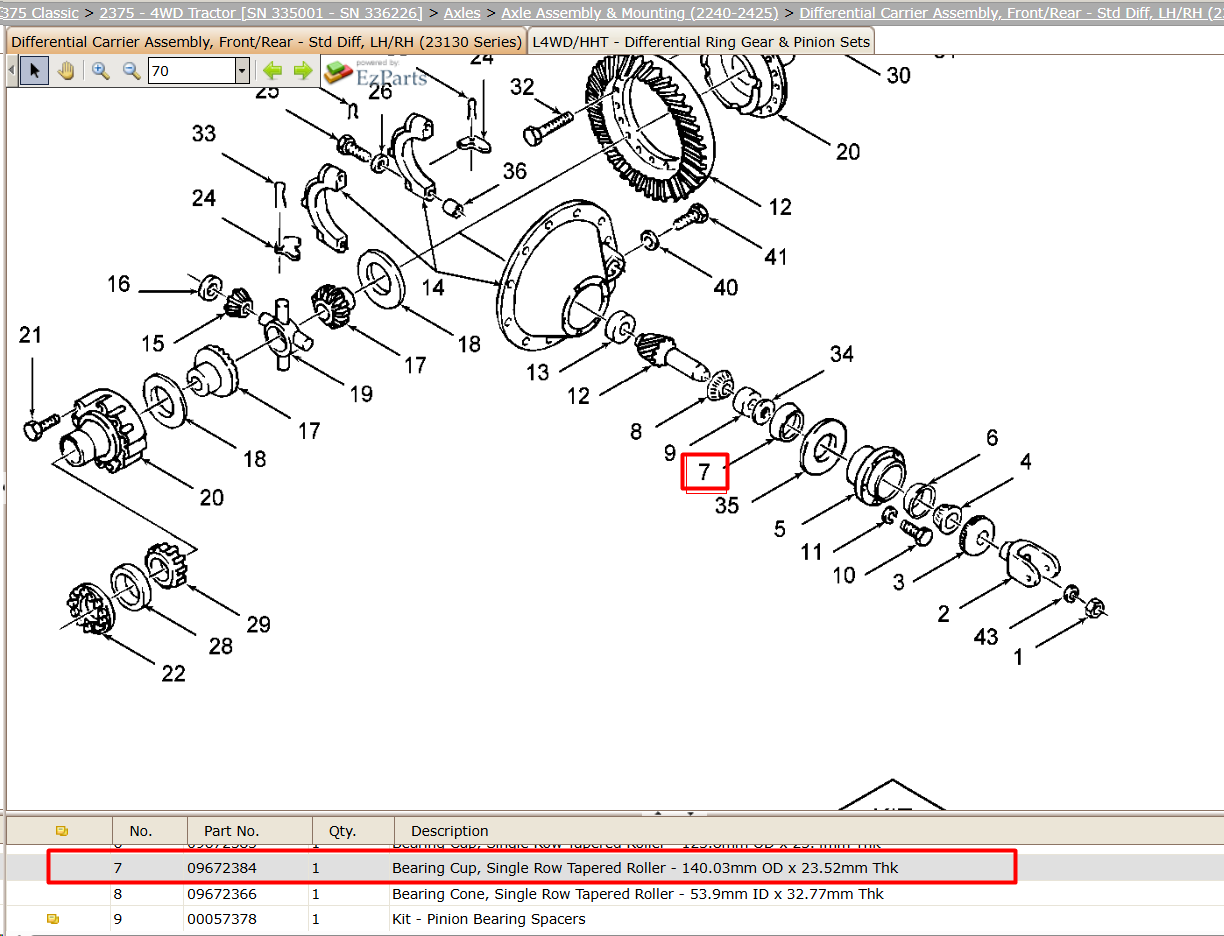Screen dimensions: 1224x936
Task: Click callout number 4 in the diagram
Action: [x=1025, y=462]
